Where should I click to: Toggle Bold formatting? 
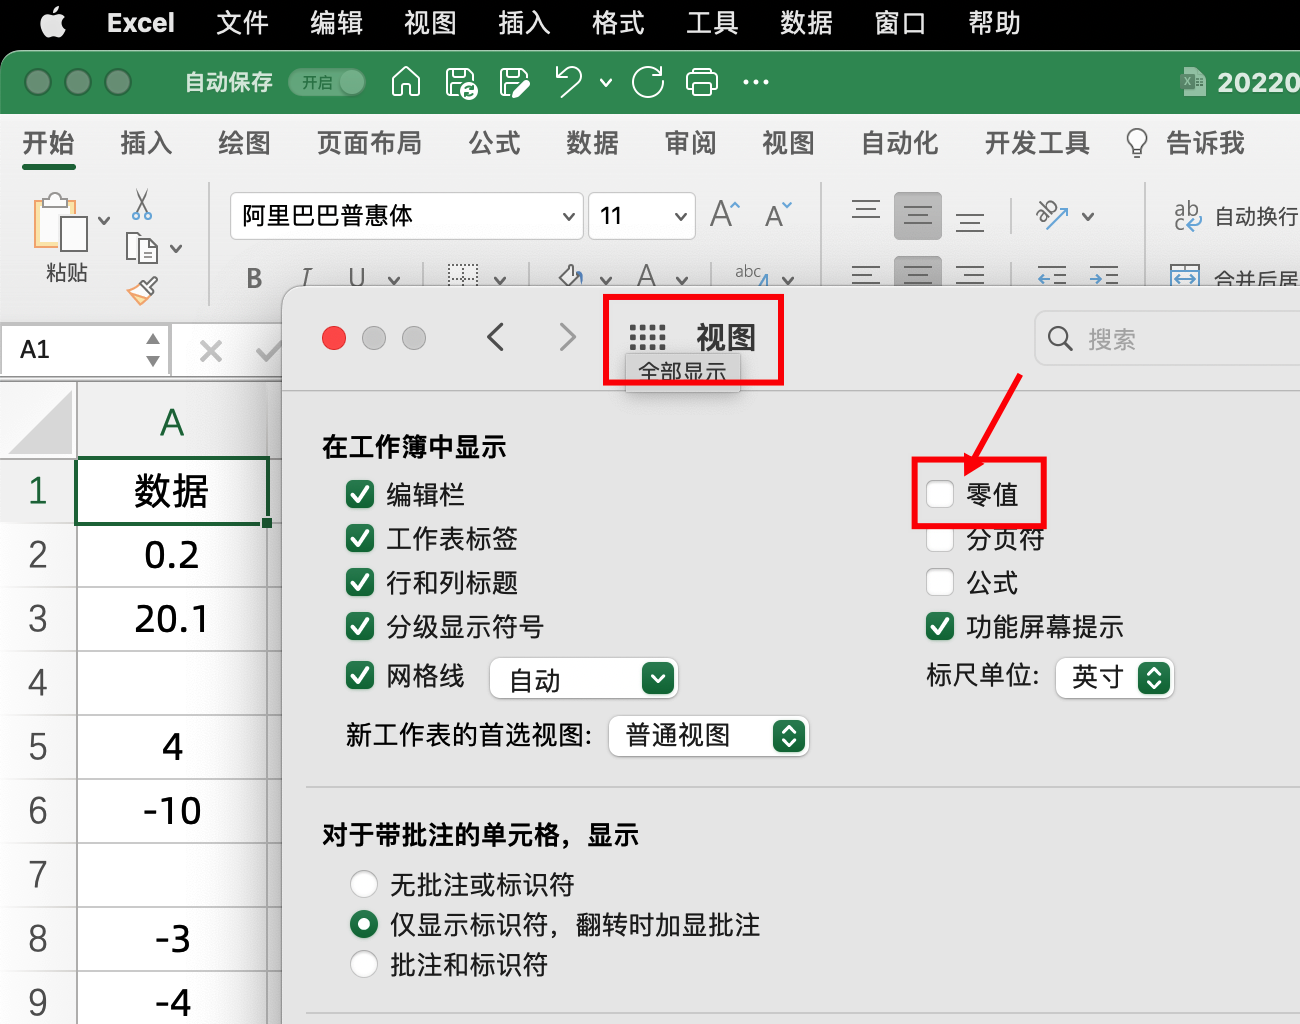coord(254,278)
